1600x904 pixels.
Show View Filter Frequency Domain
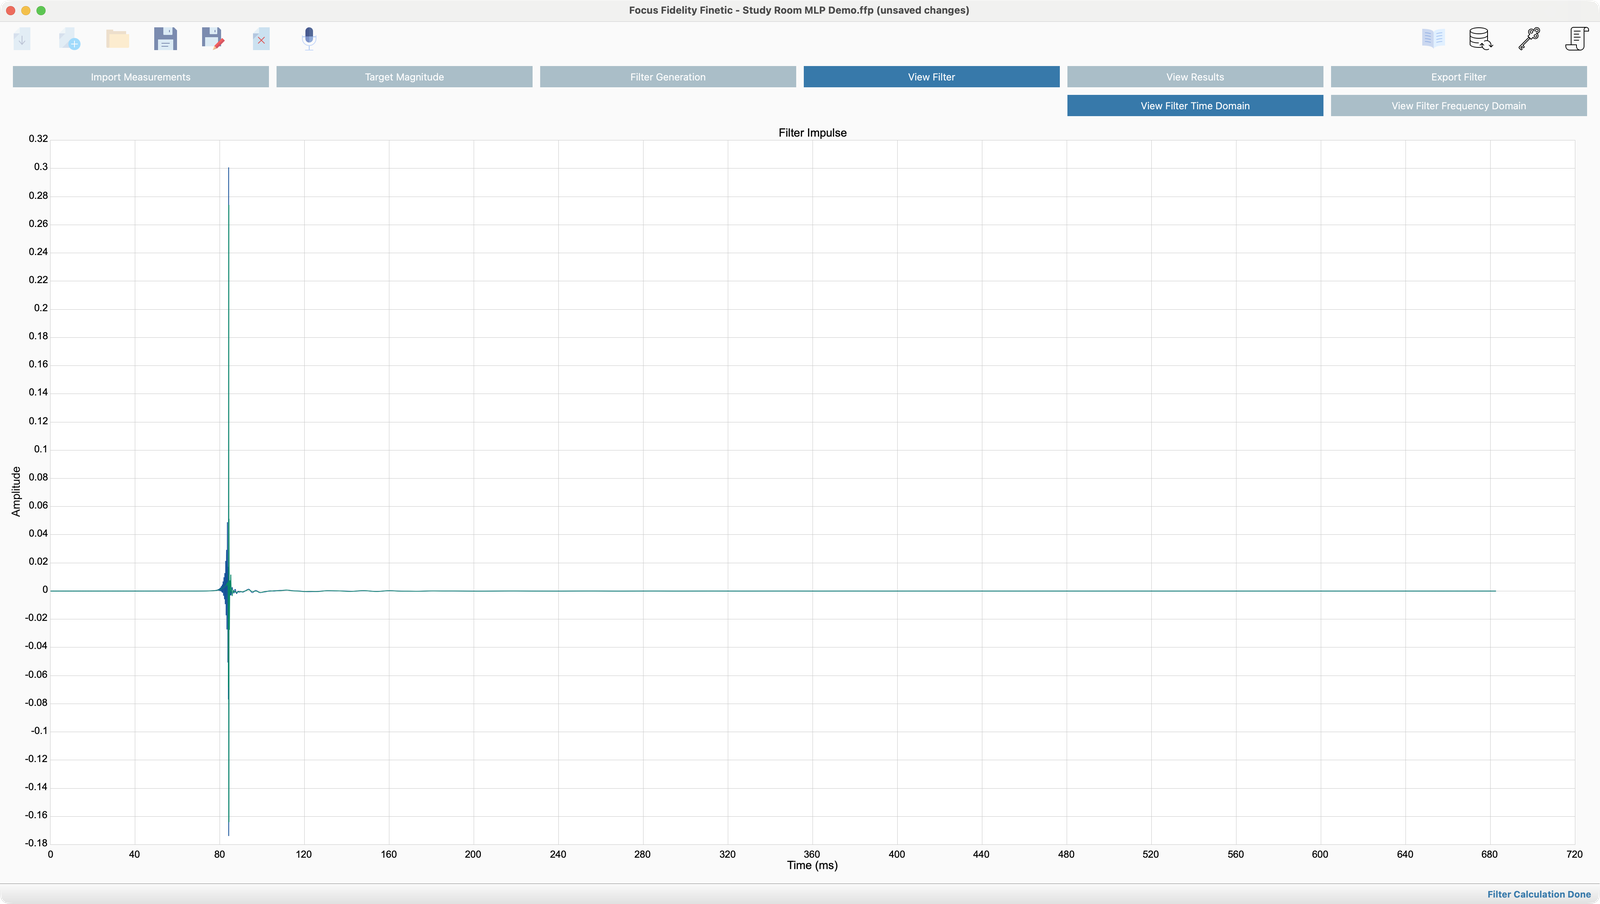[1459, 106]
